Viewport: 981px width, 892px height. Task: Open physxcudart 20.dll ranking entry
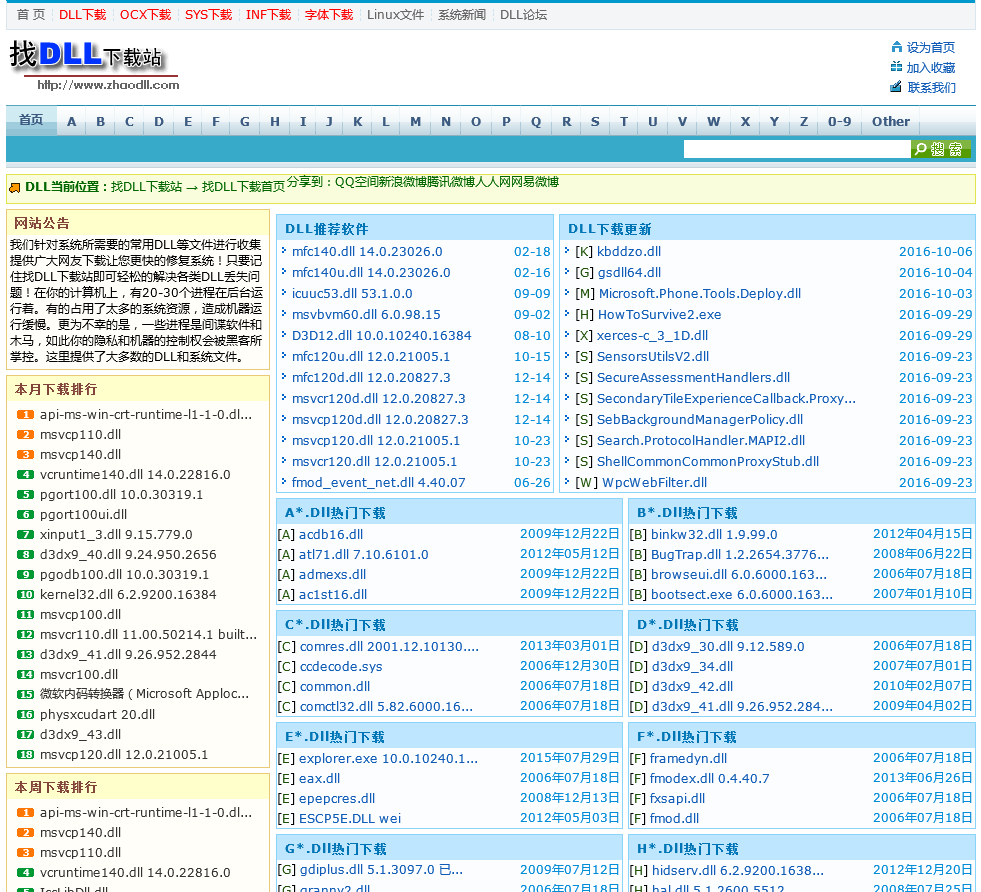(x=97, y=714)
